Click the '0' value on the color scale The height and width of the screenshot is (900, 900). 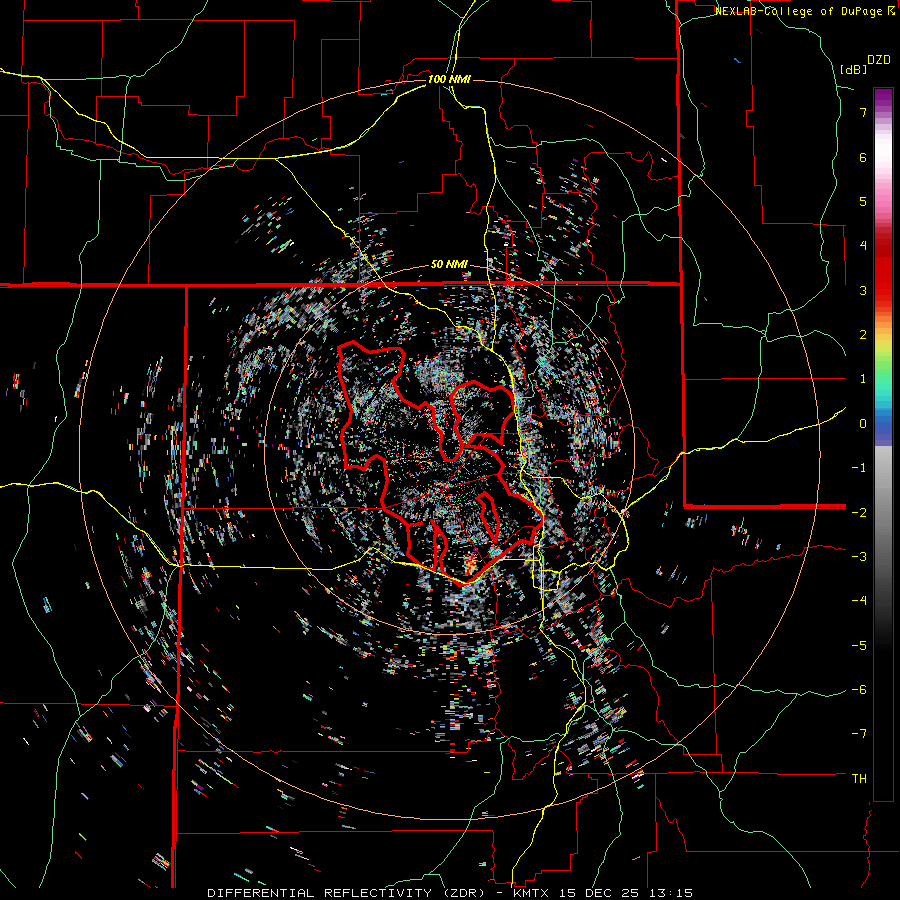point(863,424)
